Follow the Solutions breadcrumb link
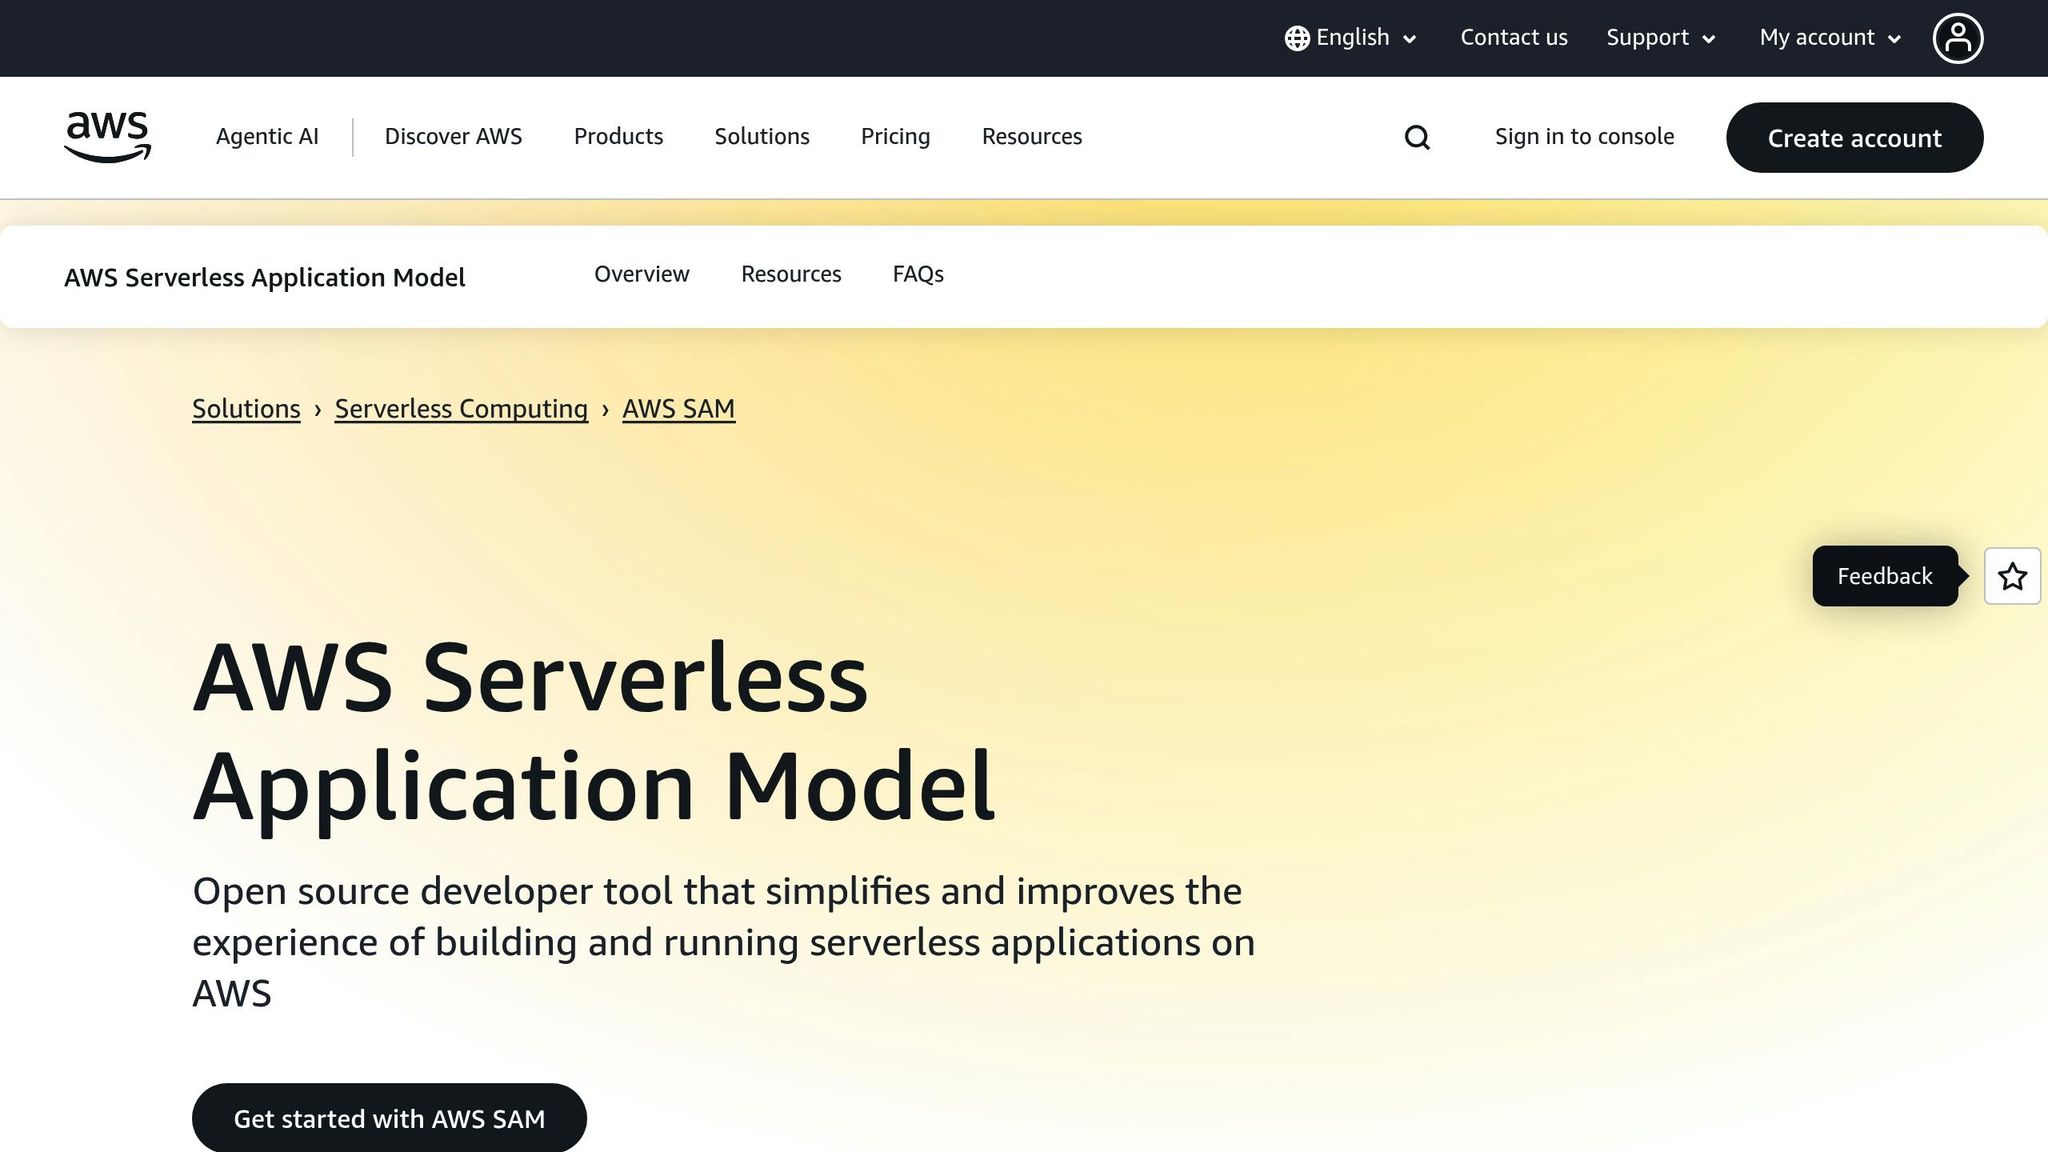2048x1152 pixels. coord(246,409)
